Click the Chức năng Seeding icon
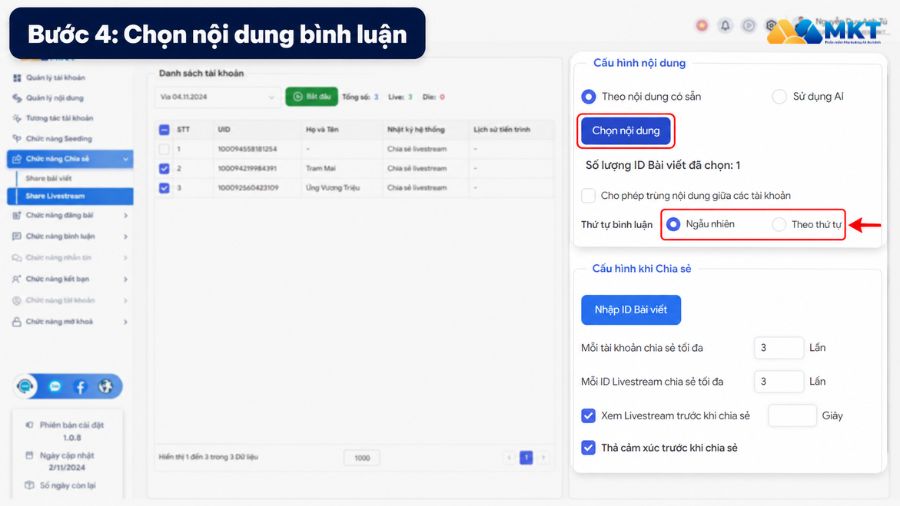Screen dimensions: 900x506 [17, 138]
